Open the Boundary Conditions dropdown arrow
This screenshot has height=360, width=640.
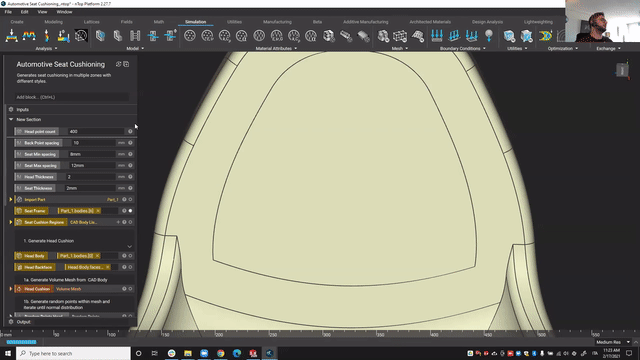click(x=484, y=49)
